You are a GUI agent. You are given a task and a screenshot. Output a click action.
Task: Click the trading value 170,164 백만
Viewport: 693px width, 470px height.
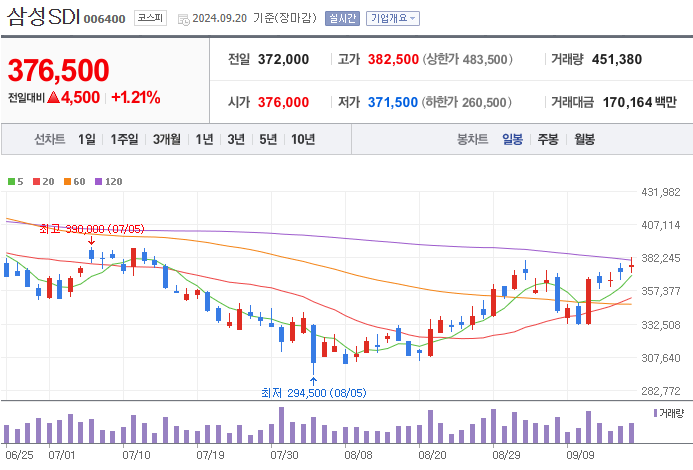pos(640,103)
